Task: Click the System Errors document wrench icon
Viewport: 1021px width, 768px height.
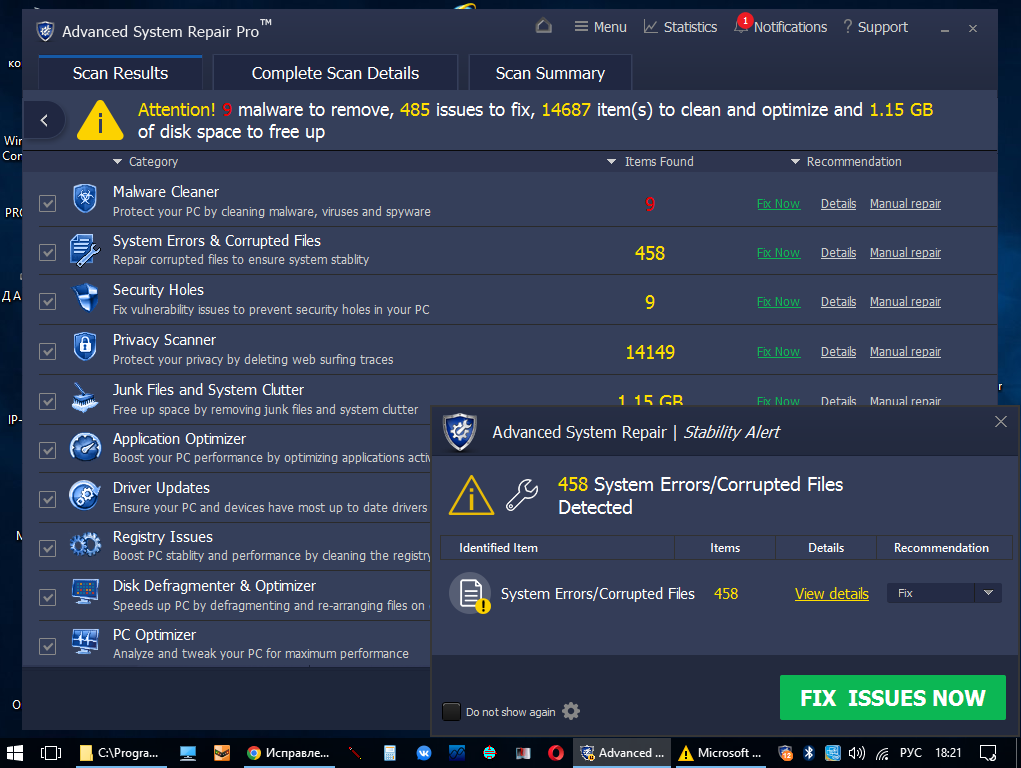Action: click(85, 250)
